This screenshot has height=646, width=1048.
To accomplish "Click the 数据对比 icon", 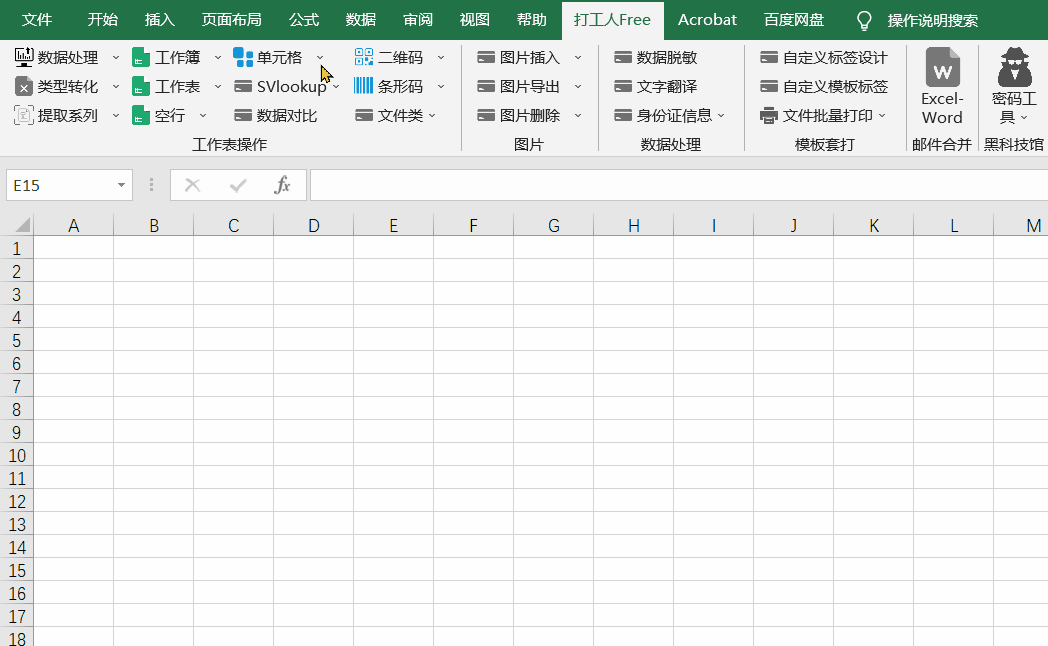I will [243, 116].
